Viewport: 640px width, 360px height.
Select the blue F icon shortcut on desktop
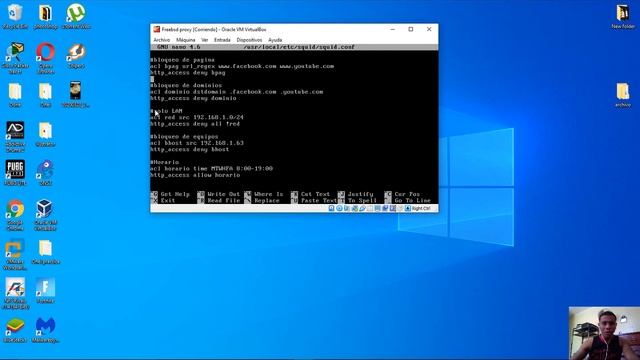coord(45,291)
